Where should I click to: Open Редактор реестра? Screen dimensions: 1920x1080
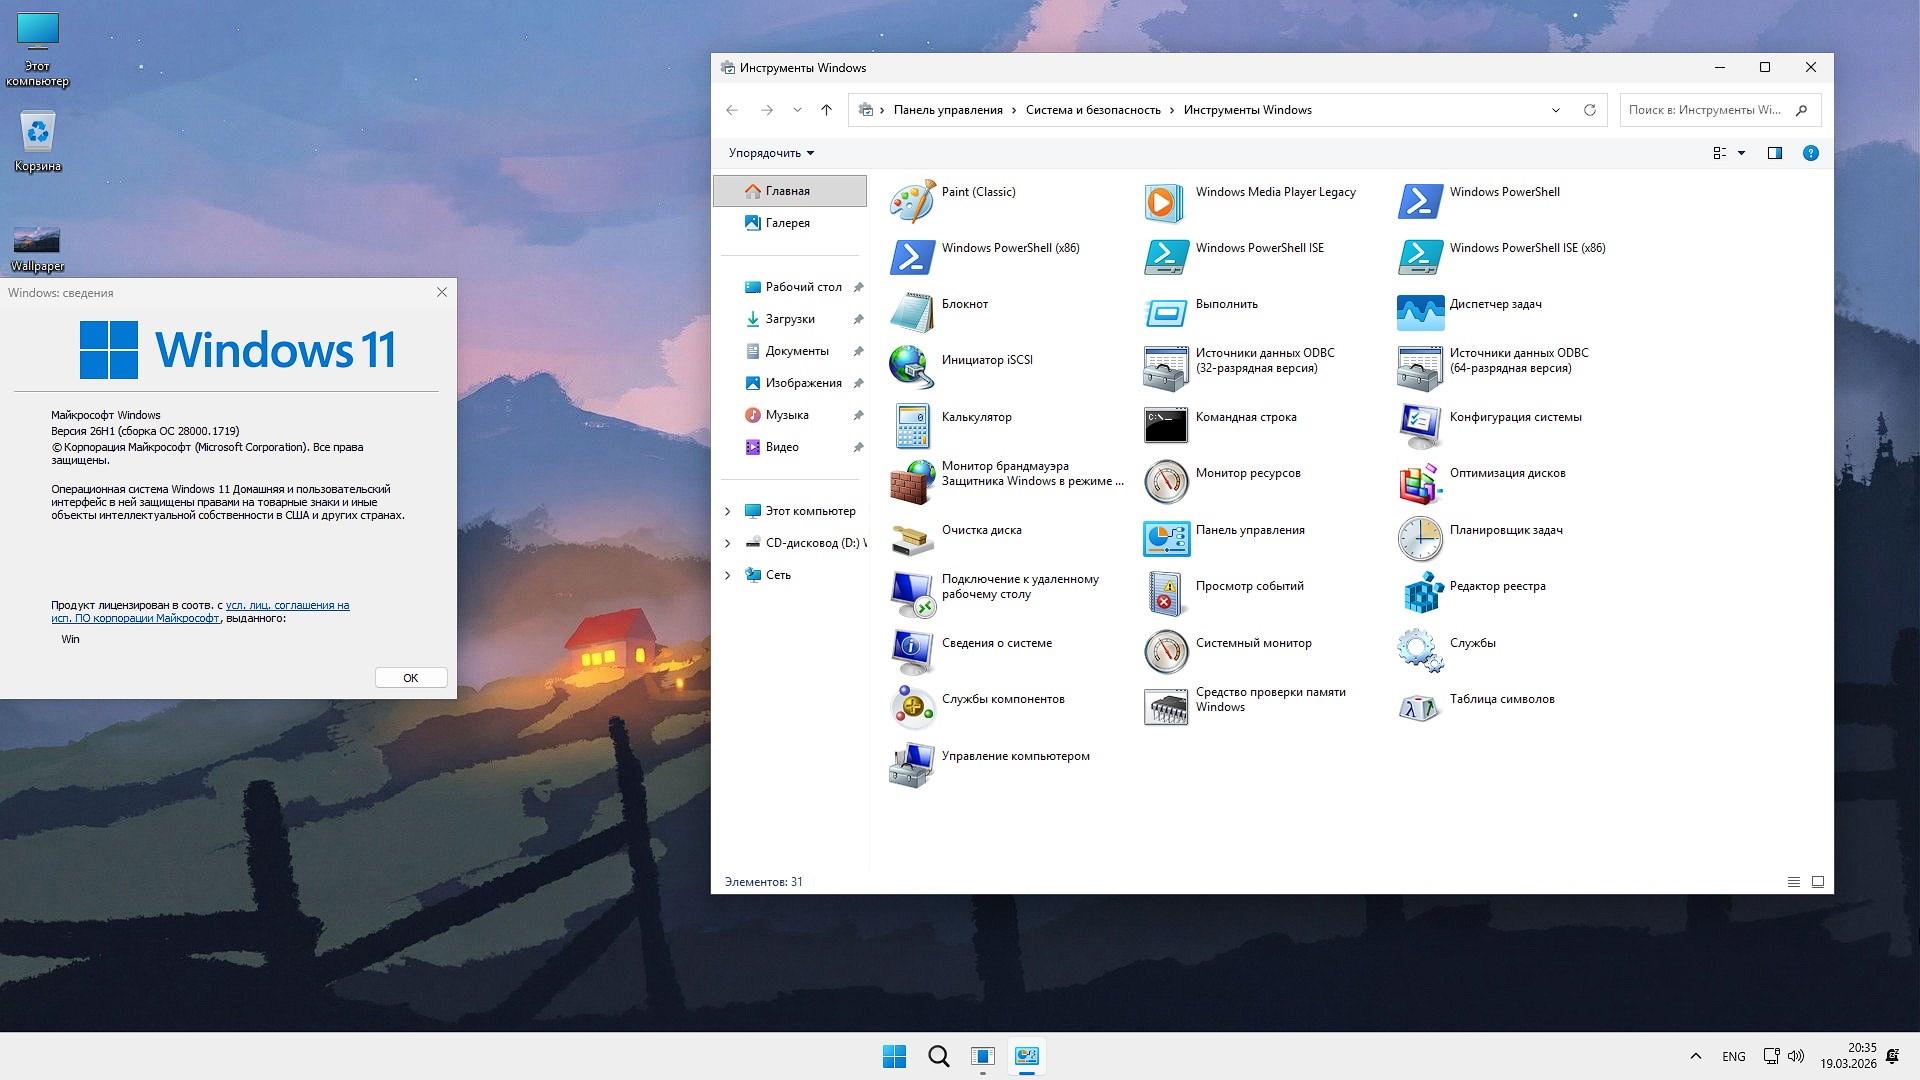pos(1497,586)
